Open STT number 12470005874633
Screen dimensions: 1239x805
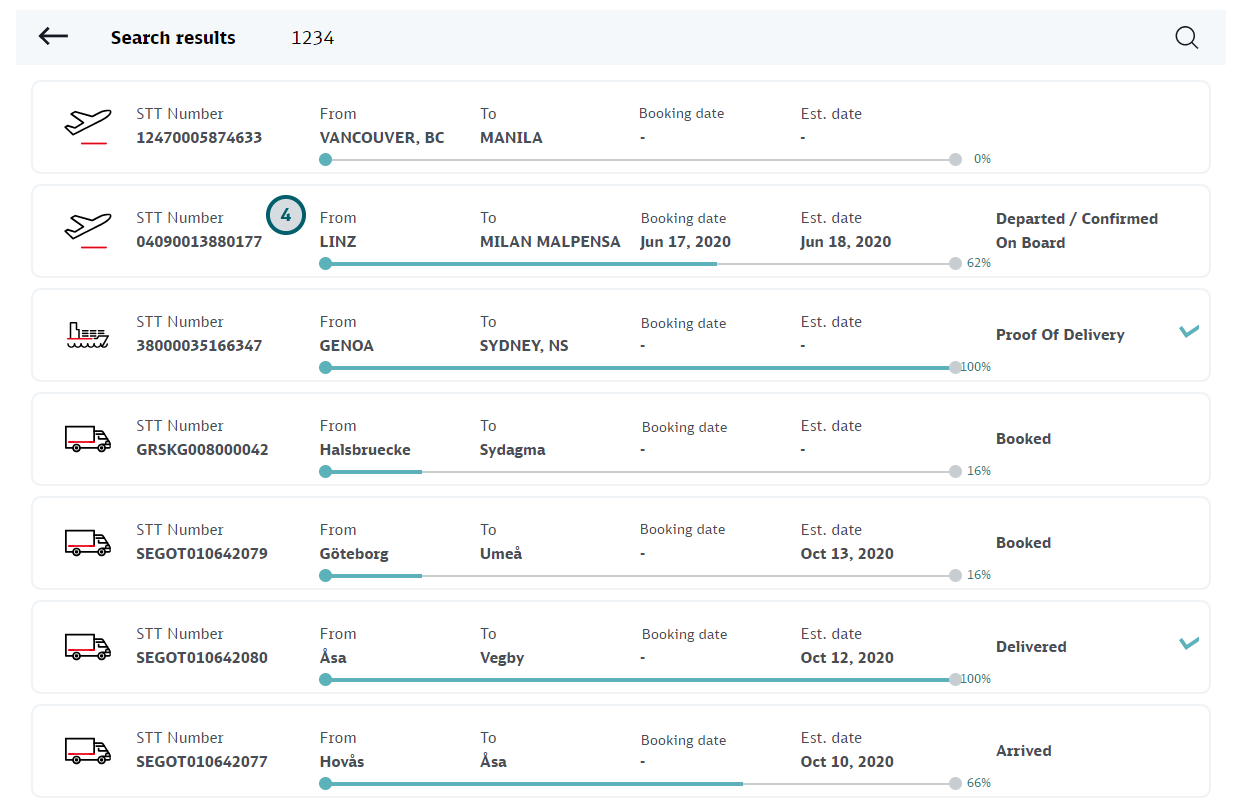click(x=199, y=138)
